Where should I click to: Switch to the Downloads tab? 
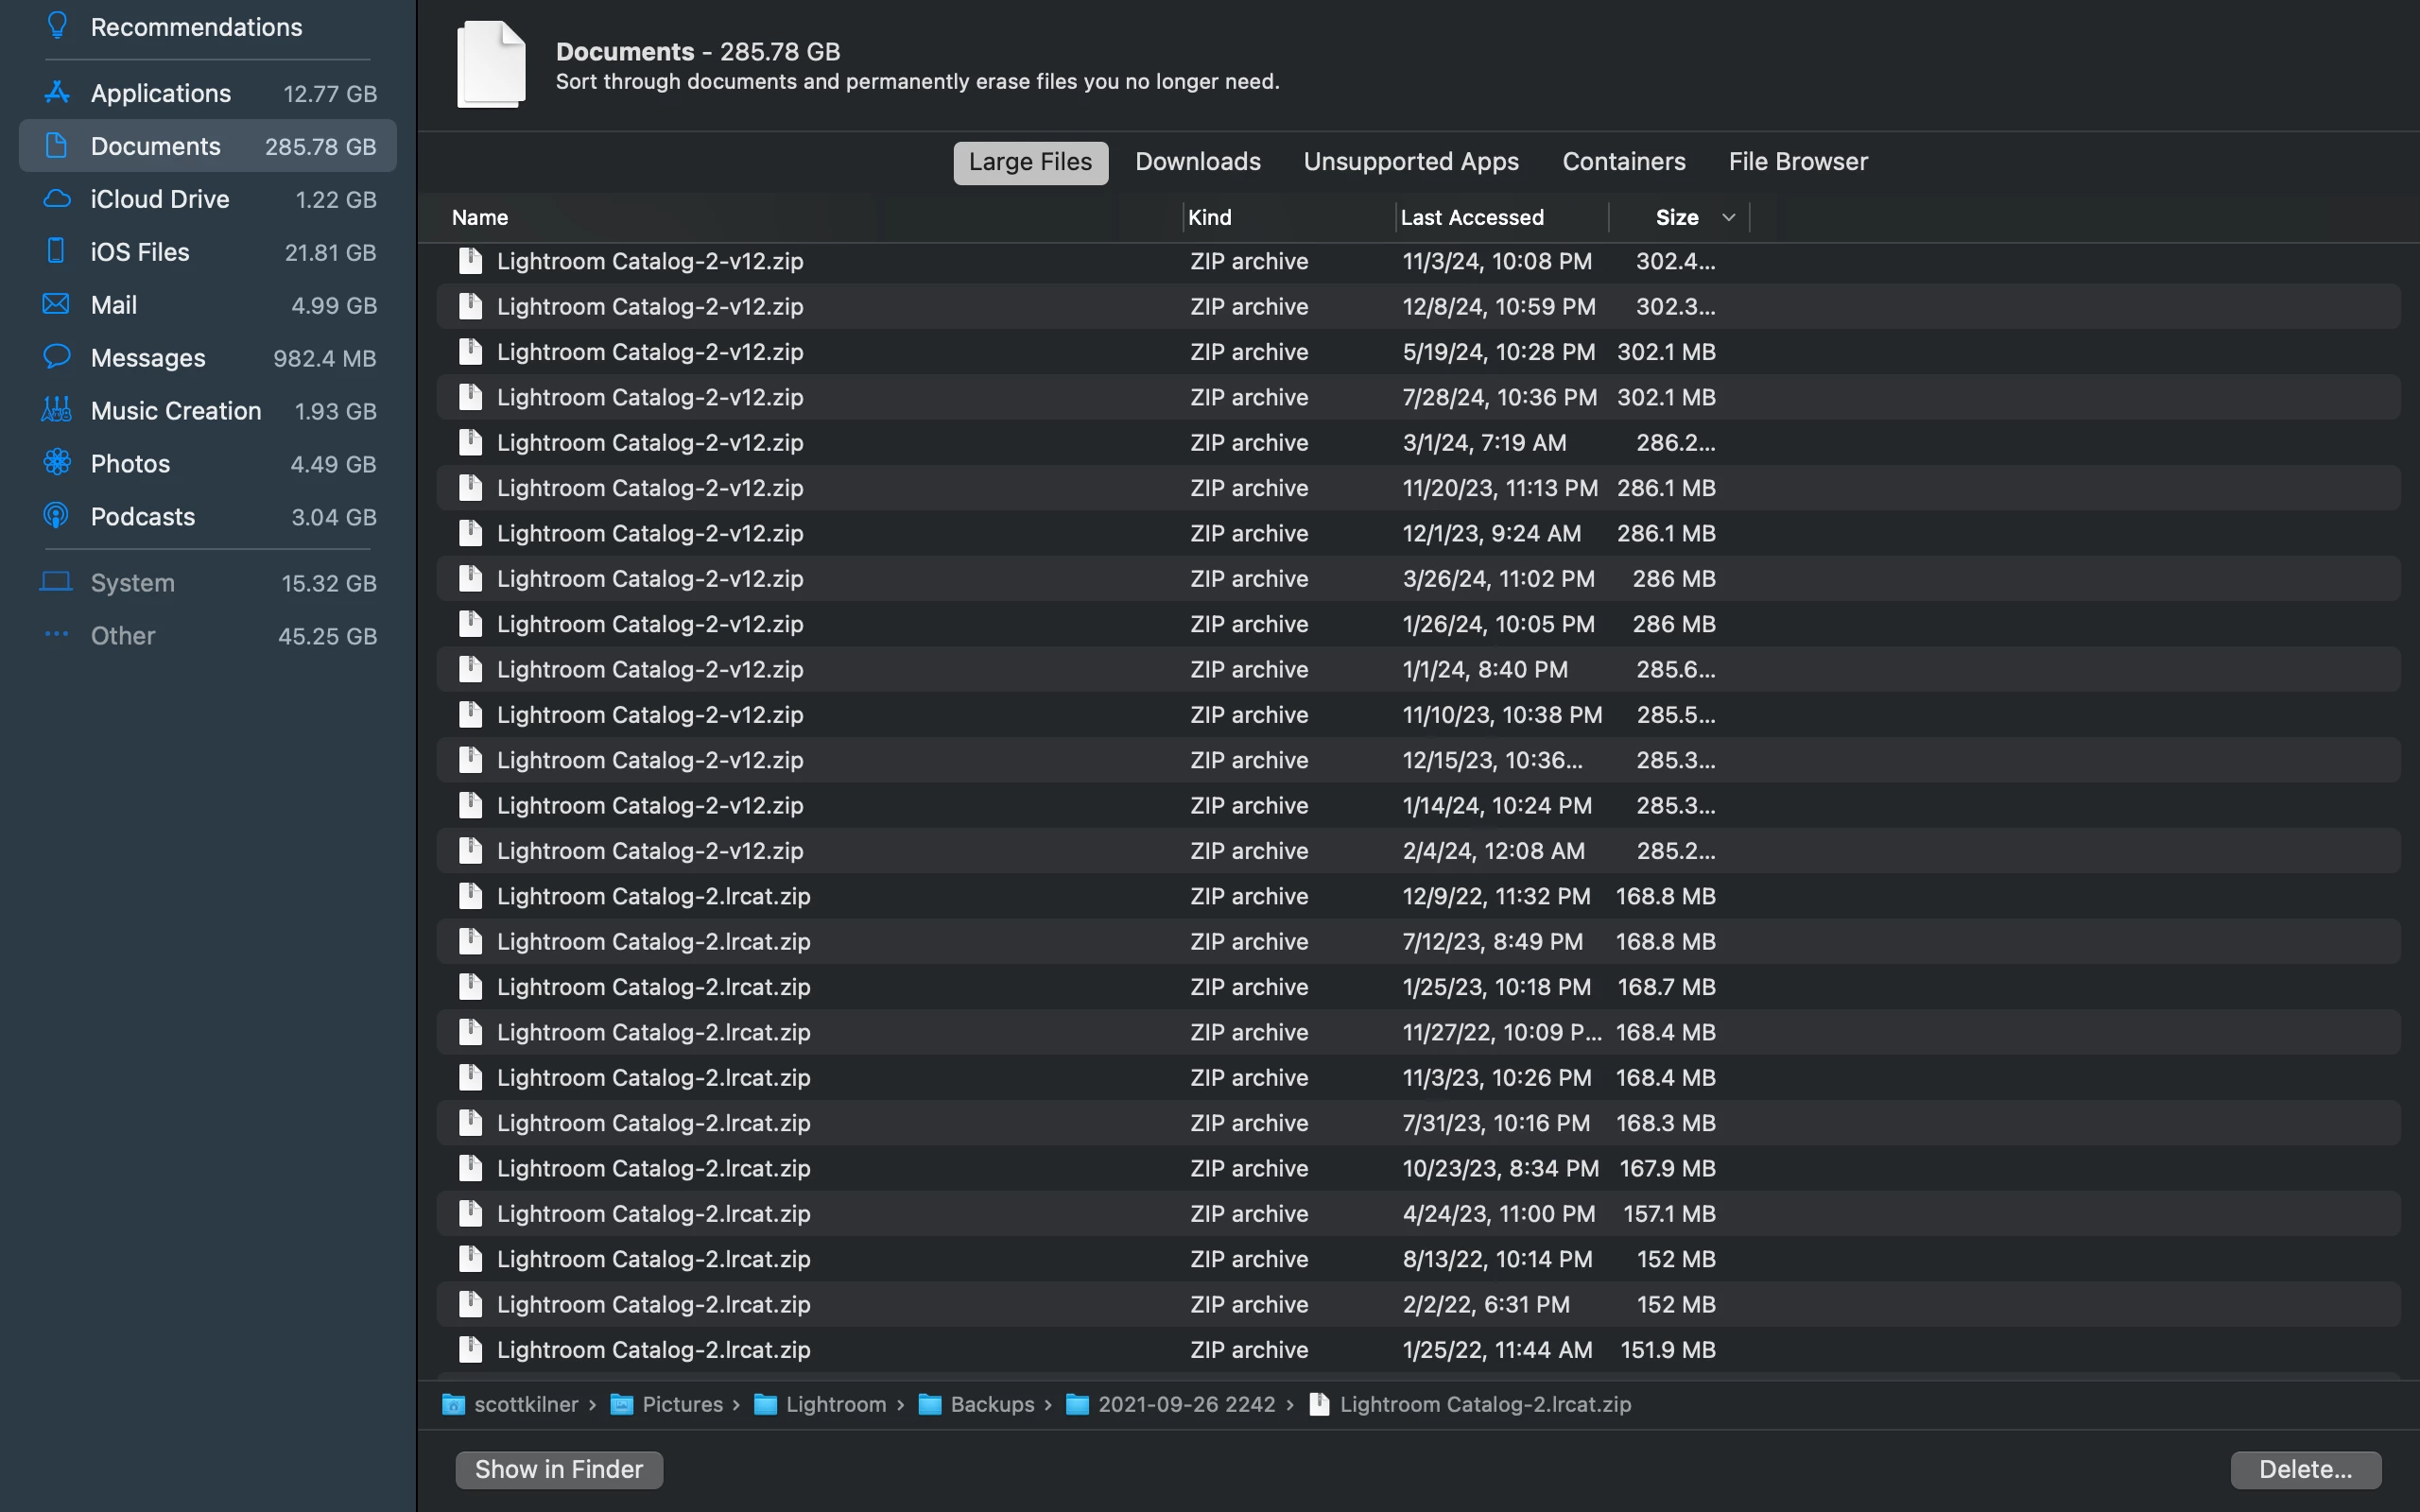[x=1197, y=162]
